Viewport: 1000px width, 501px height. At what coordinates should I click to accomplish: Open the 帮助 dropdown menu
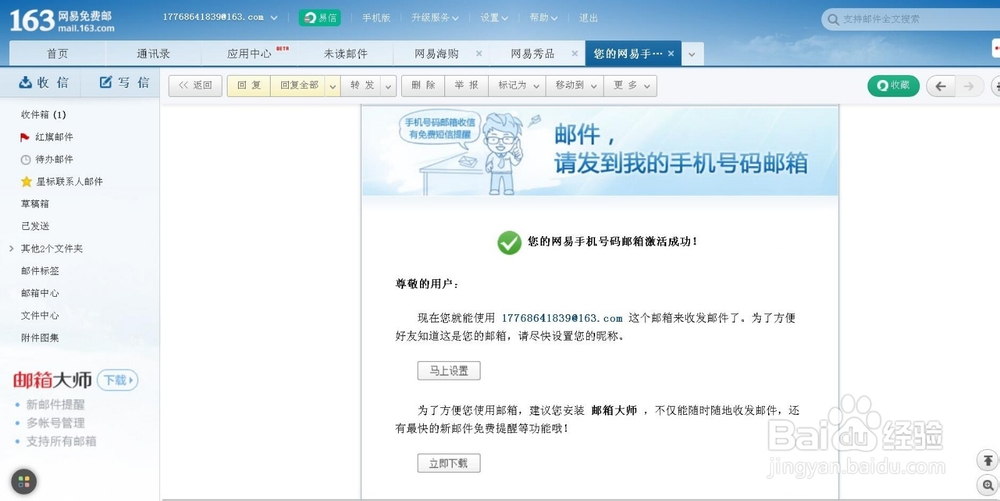tap(543, 18)
